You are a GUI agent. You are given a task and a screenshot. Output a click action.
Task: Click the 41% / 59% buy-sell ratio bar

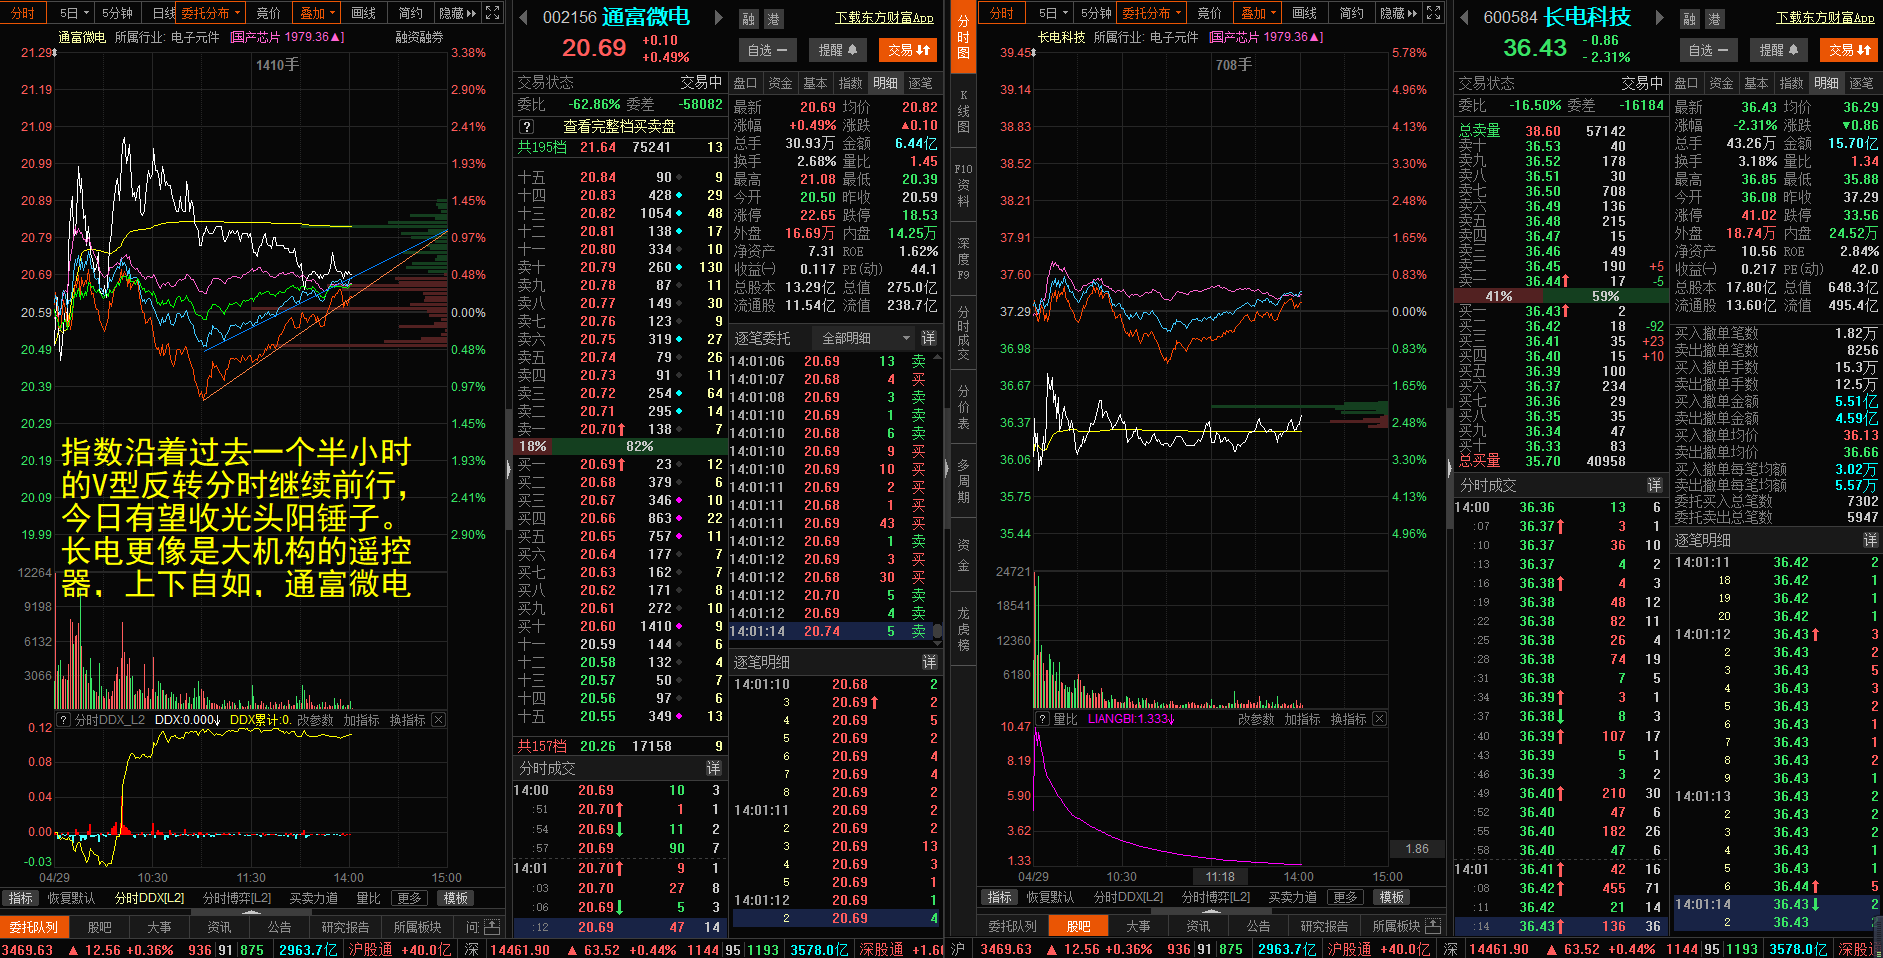[1561, 296]
